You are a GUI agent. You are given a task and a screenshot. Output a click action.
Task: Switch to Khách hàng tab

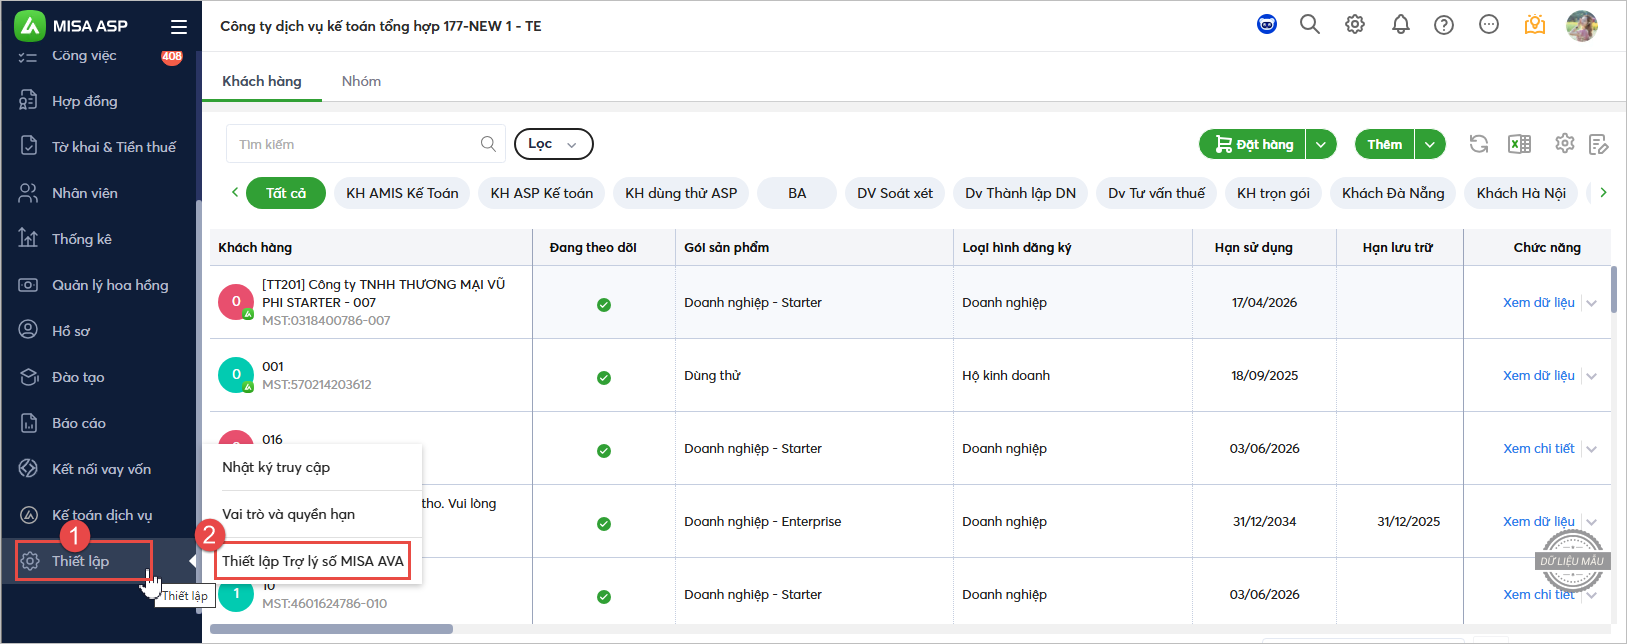point(262,81)
